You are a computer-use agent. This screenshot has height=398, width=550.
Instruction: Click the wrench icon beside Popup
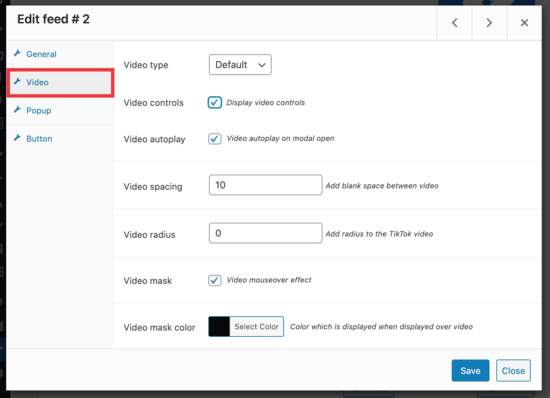(17, 109)
